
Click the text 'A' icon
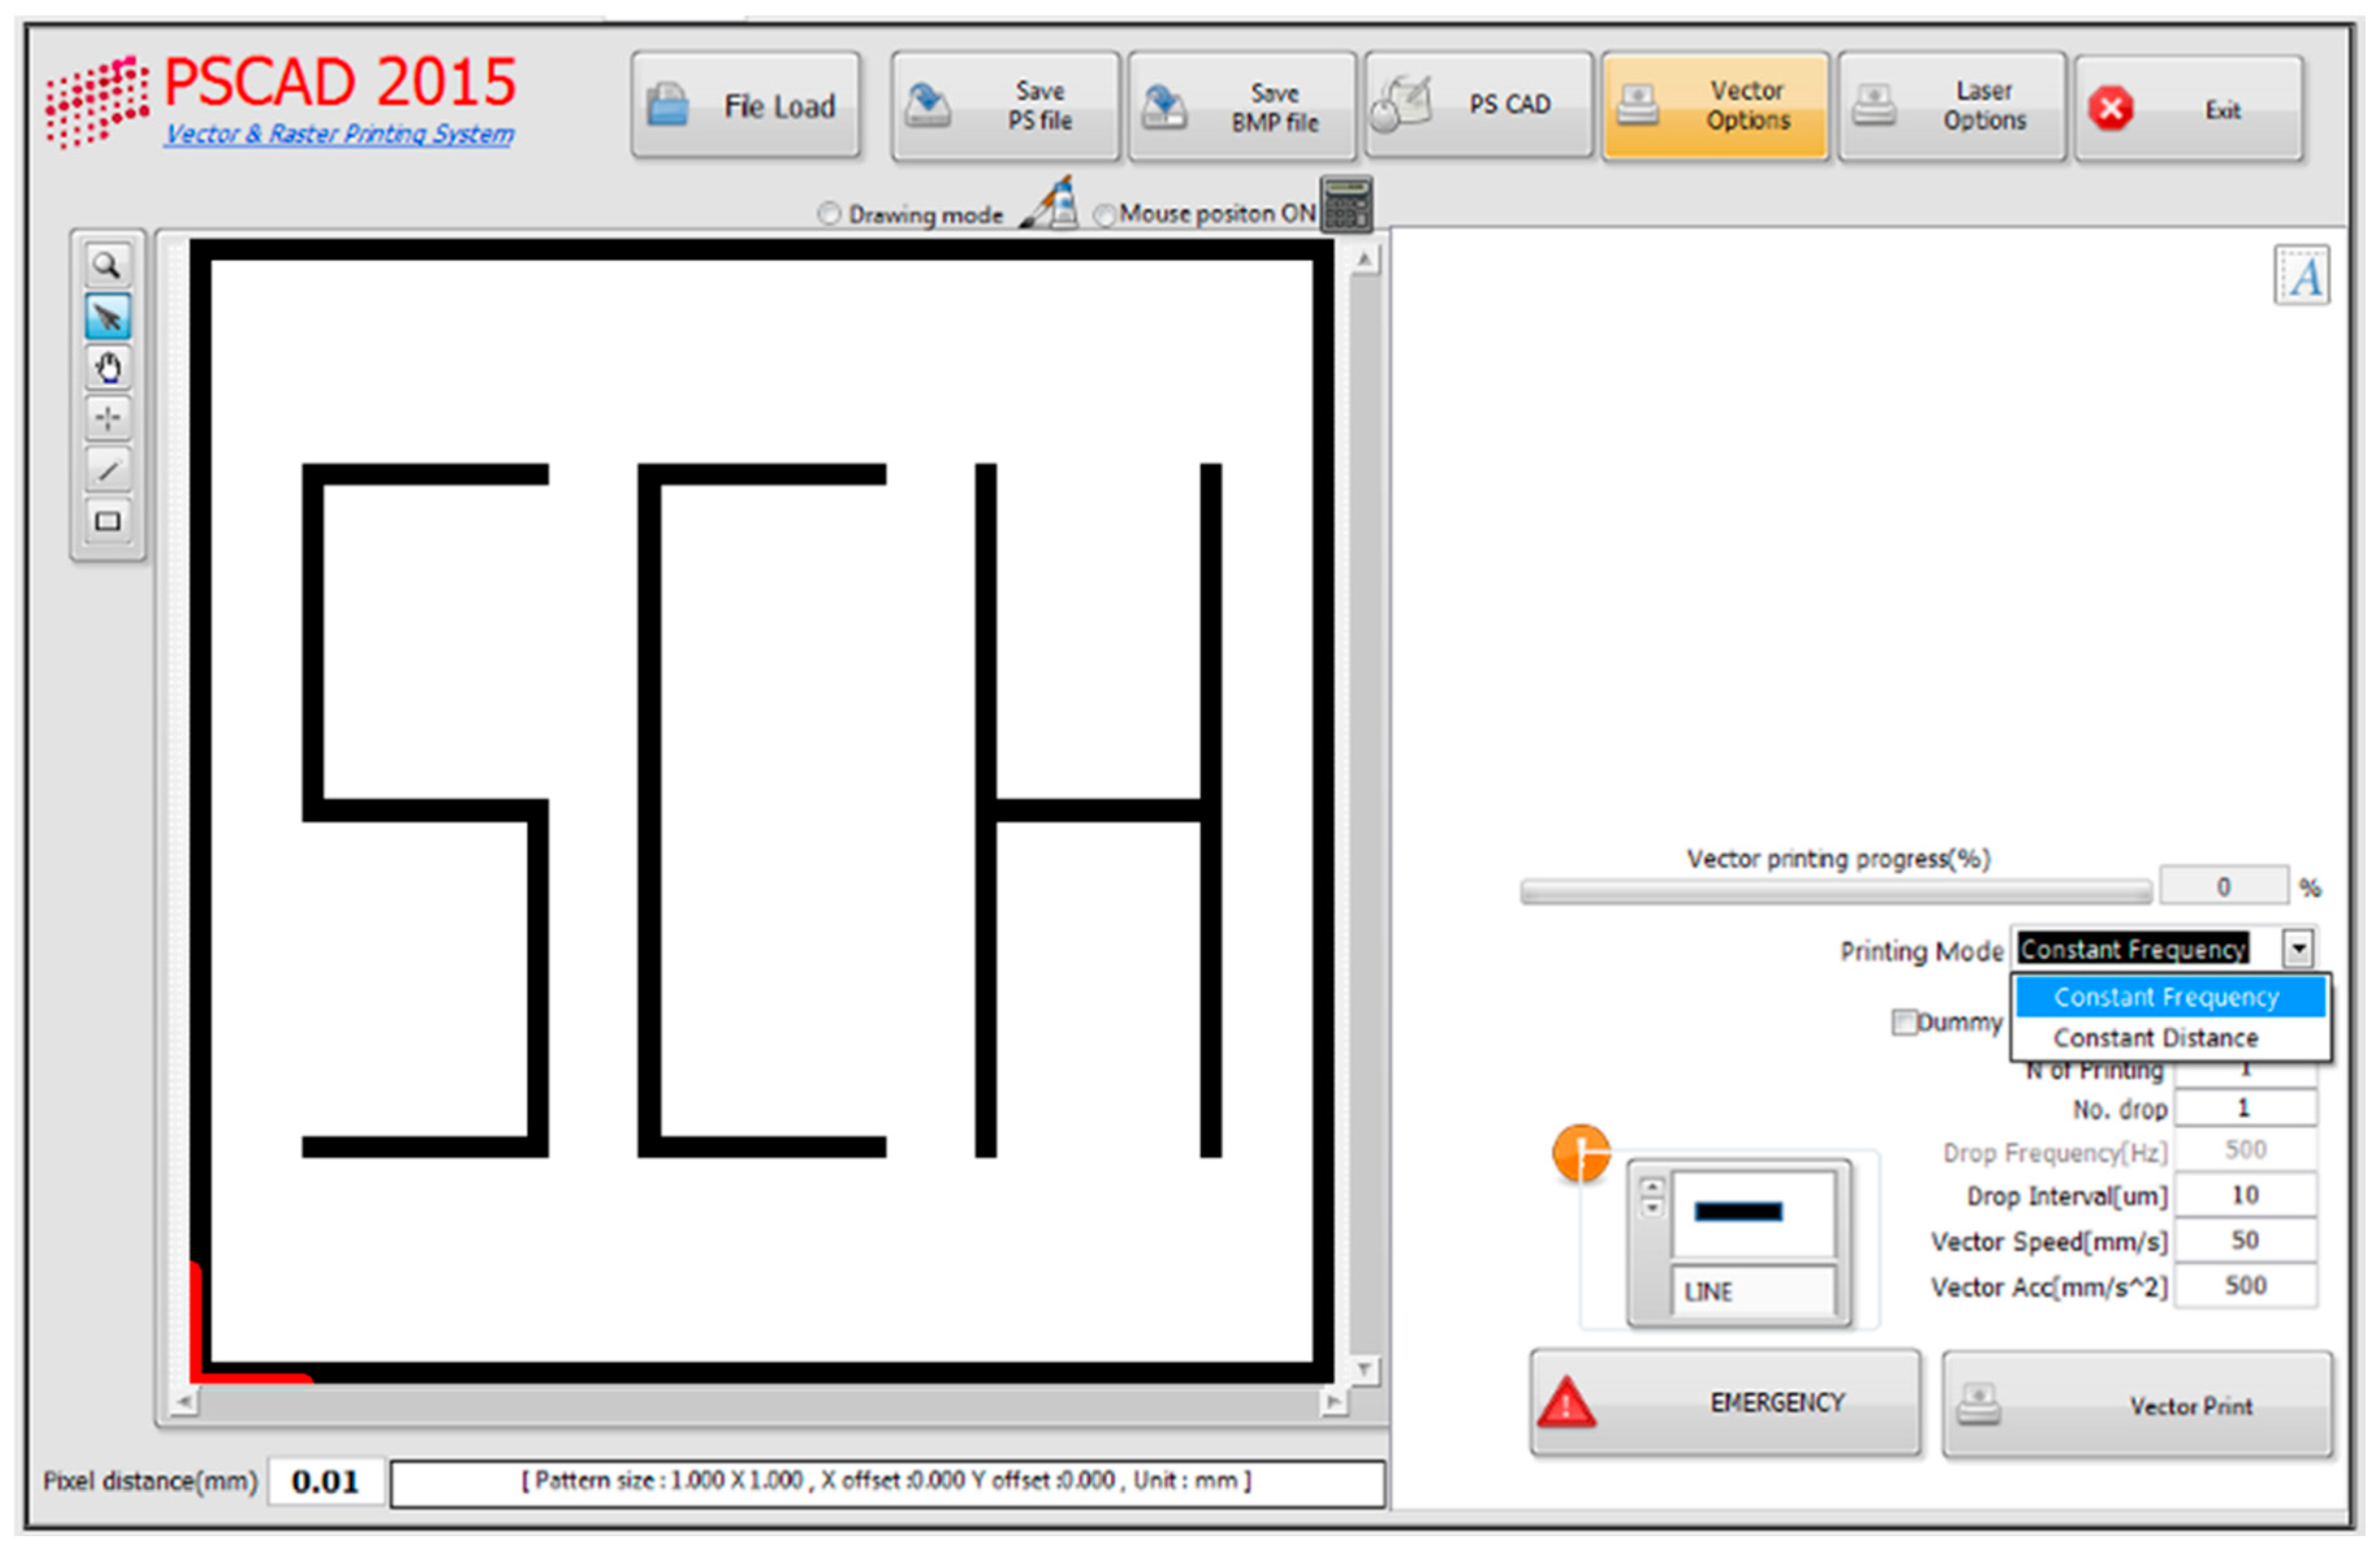[2302, 276]
